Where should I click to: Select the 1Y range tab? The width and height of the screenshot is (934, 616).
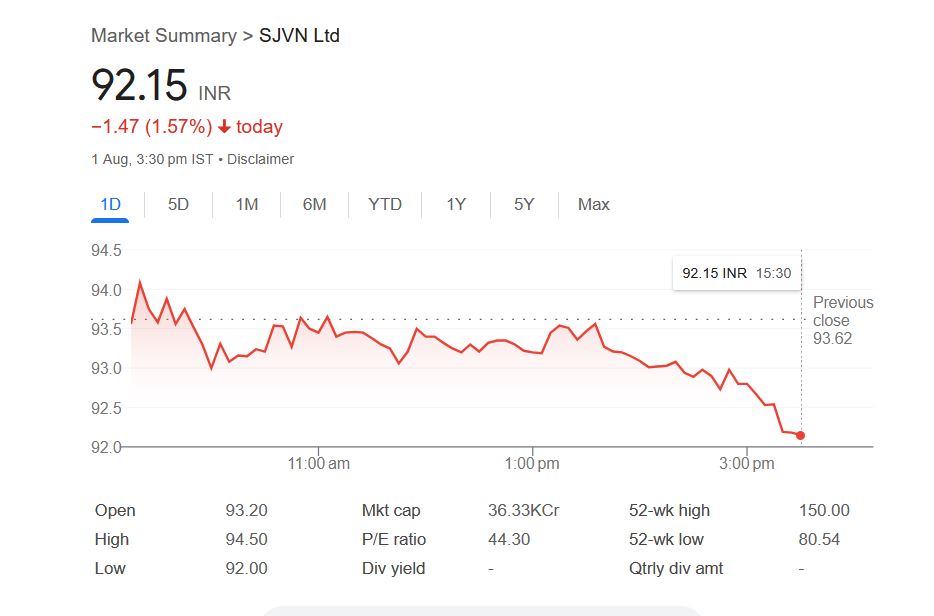tap(456, 204)
